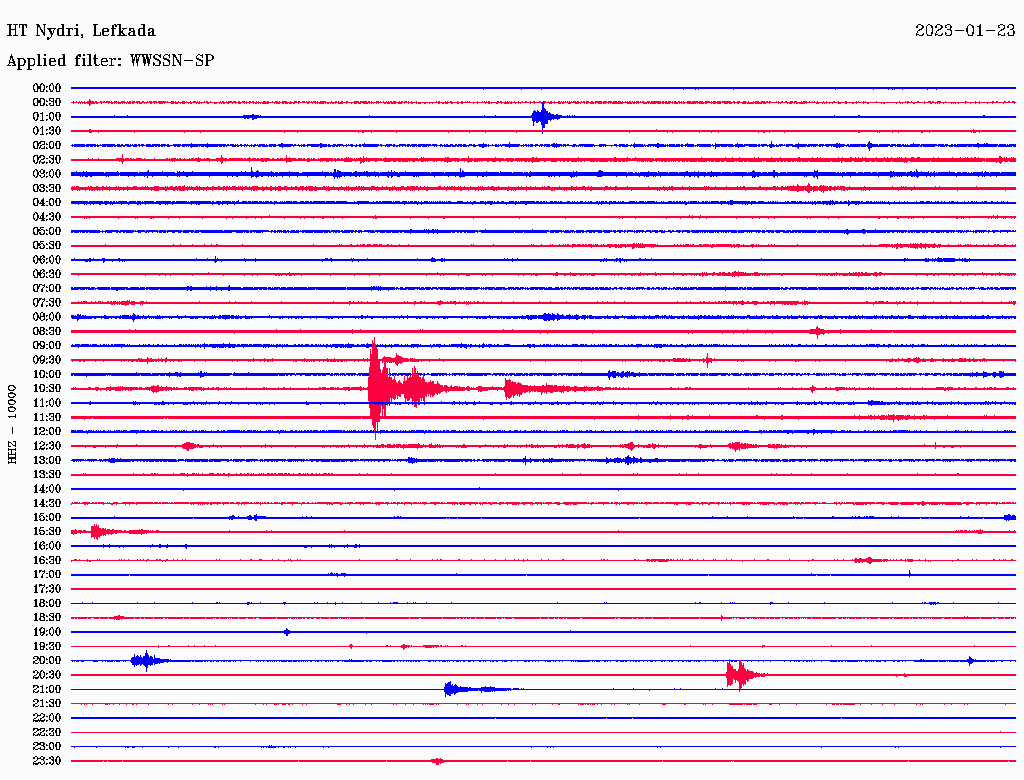This screenshot has width=1024, height=780.
Task: Select the 18:00 time label
Action: 47,603
